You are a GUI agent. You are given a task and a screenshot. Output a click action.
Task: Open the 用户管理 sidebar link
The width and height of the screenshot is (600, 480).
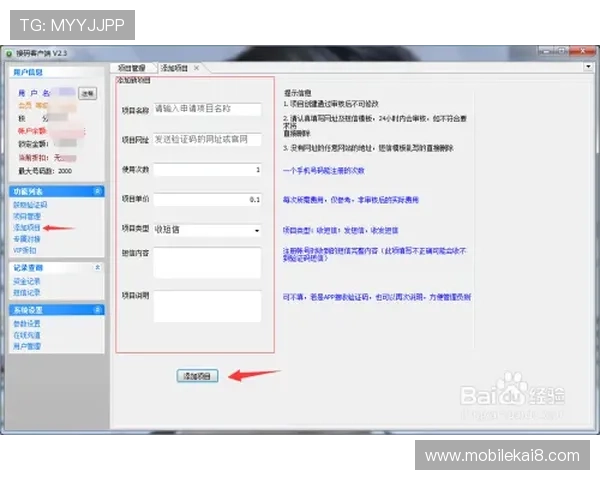point(27,346)
